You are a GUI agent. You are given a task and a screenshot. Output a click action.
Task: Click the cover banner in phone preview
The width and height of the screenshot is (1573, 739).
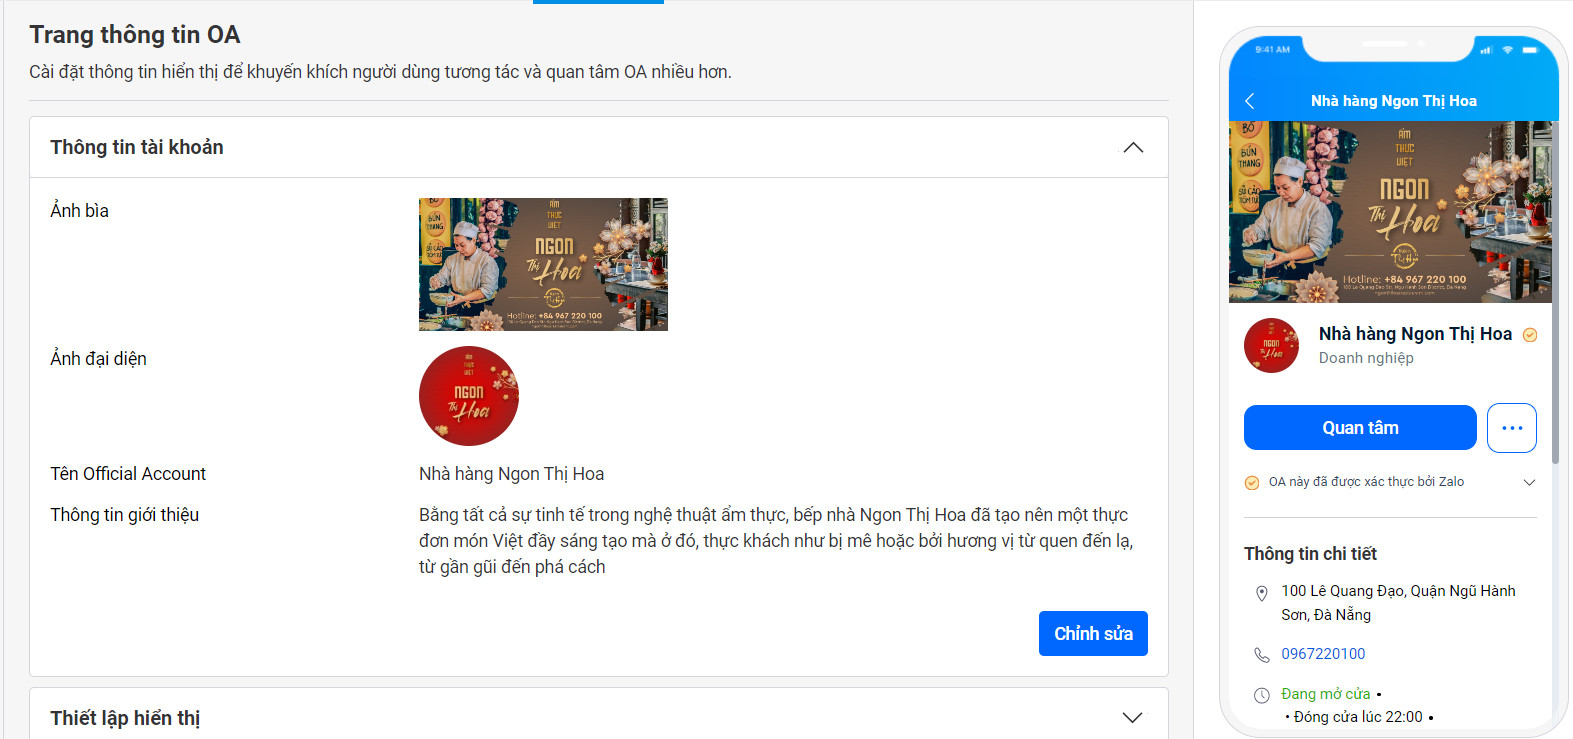[x=1390, y=212]
